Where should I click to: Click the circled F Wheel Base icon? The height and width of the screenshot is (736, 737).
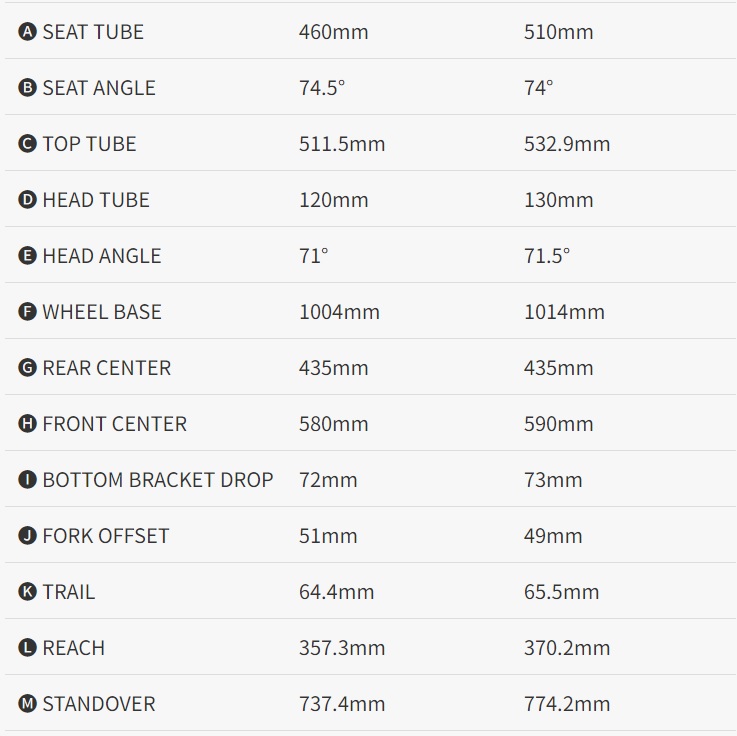(x=27, y=312)
